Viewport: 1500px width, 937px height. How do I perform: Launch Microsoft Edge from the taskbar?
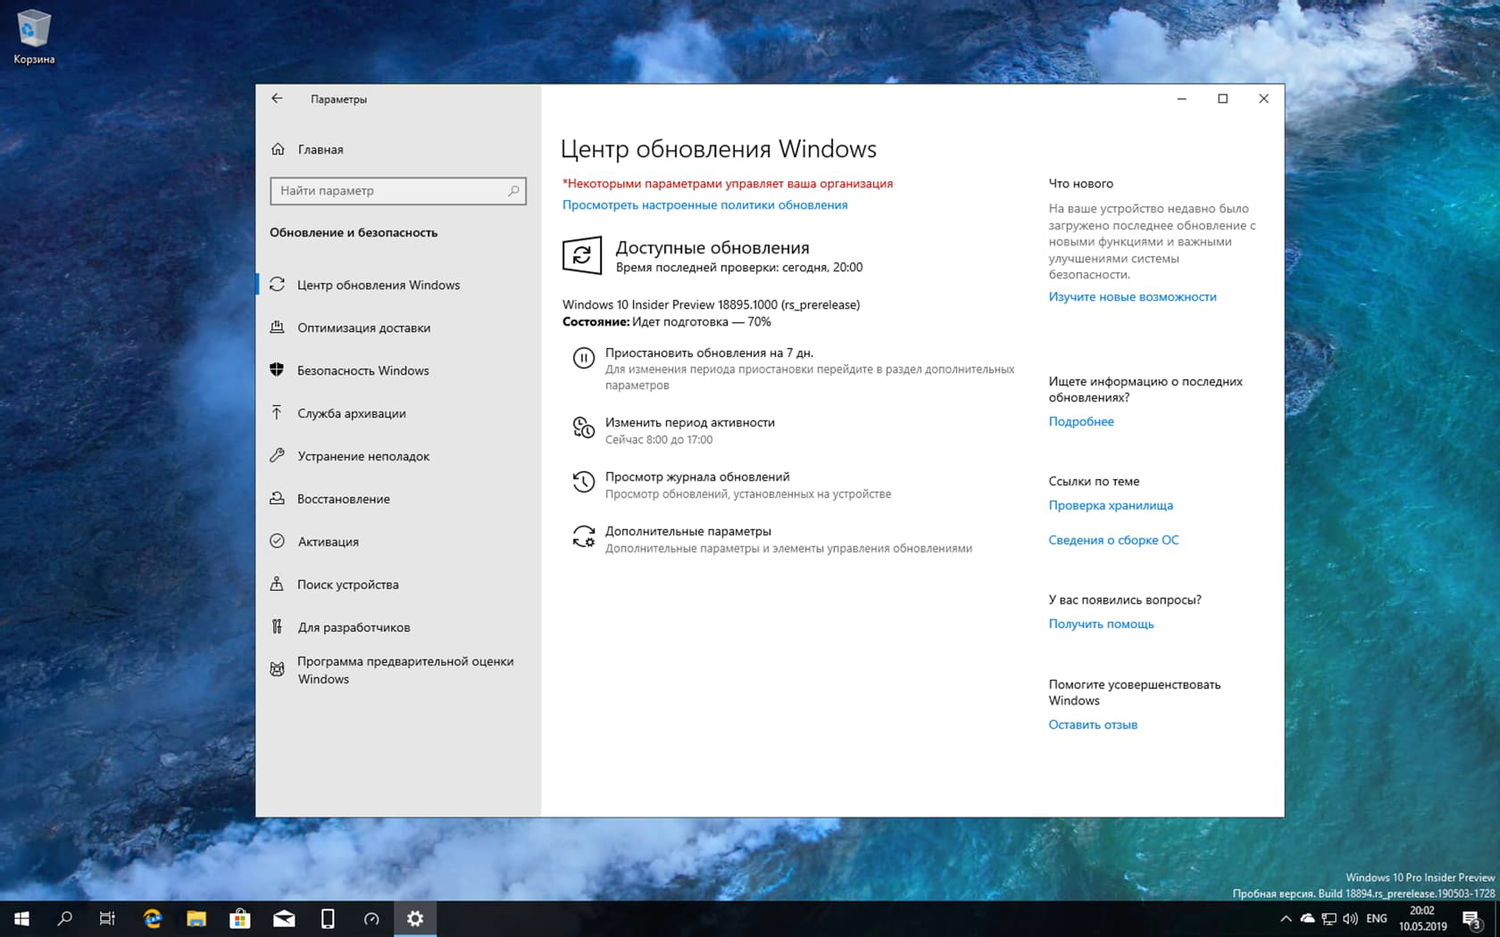(152, 918)
